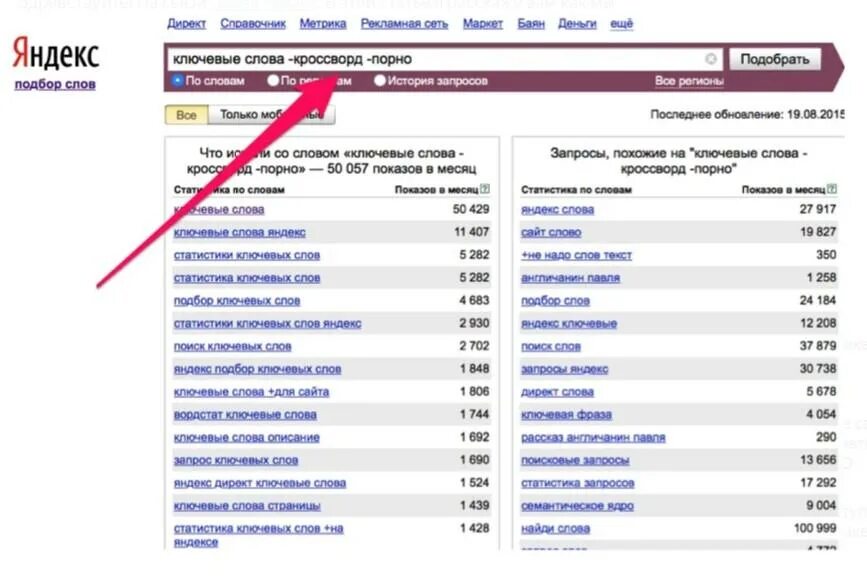Image resolution: width=867 pixels, height=579 pixels.
Task: Open Метрика in the top navigation
Action: (x=323, y=24)
